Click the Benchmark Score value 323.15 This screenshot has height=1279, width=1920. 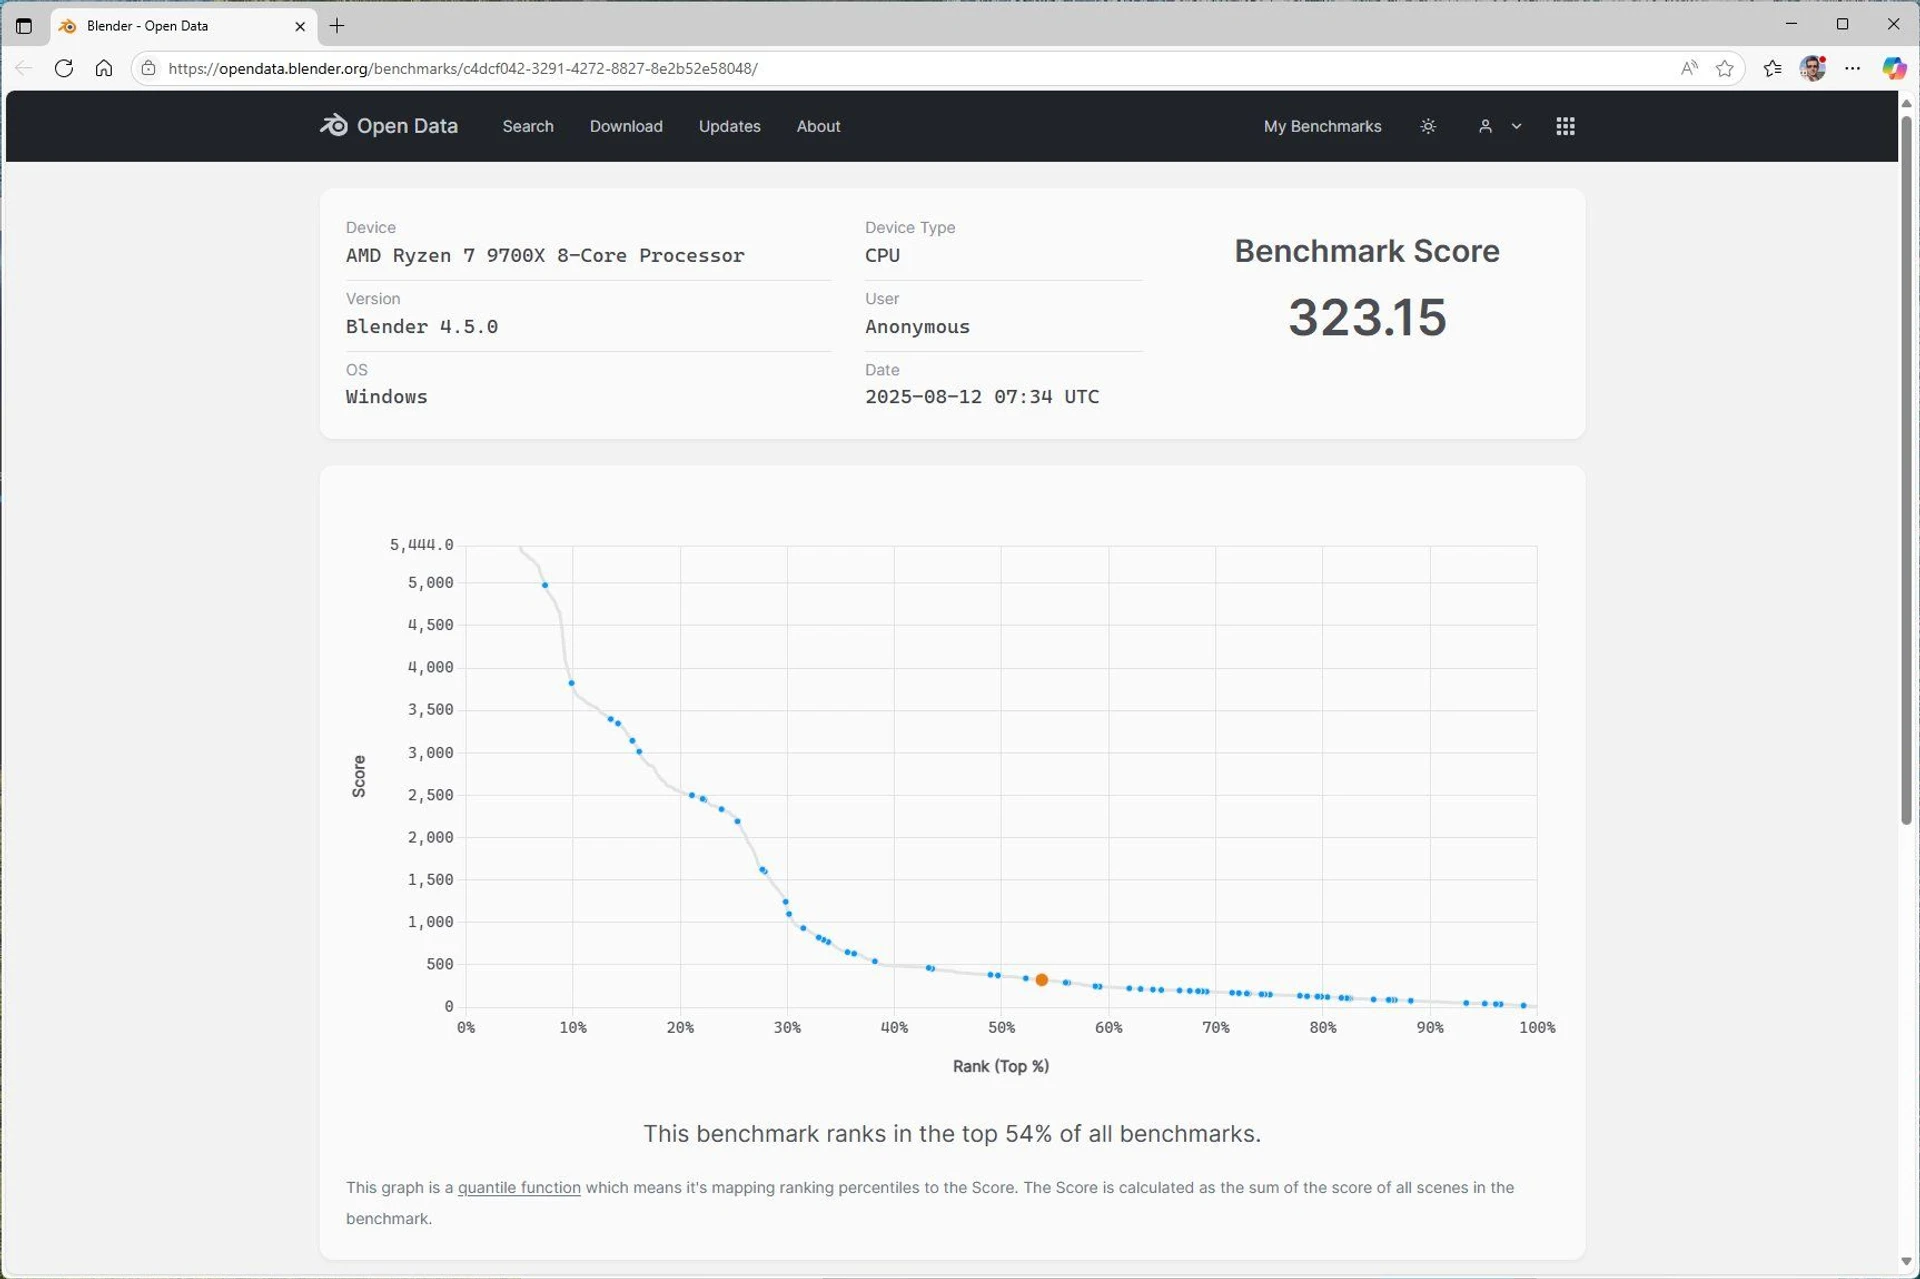coord(1366,318)
